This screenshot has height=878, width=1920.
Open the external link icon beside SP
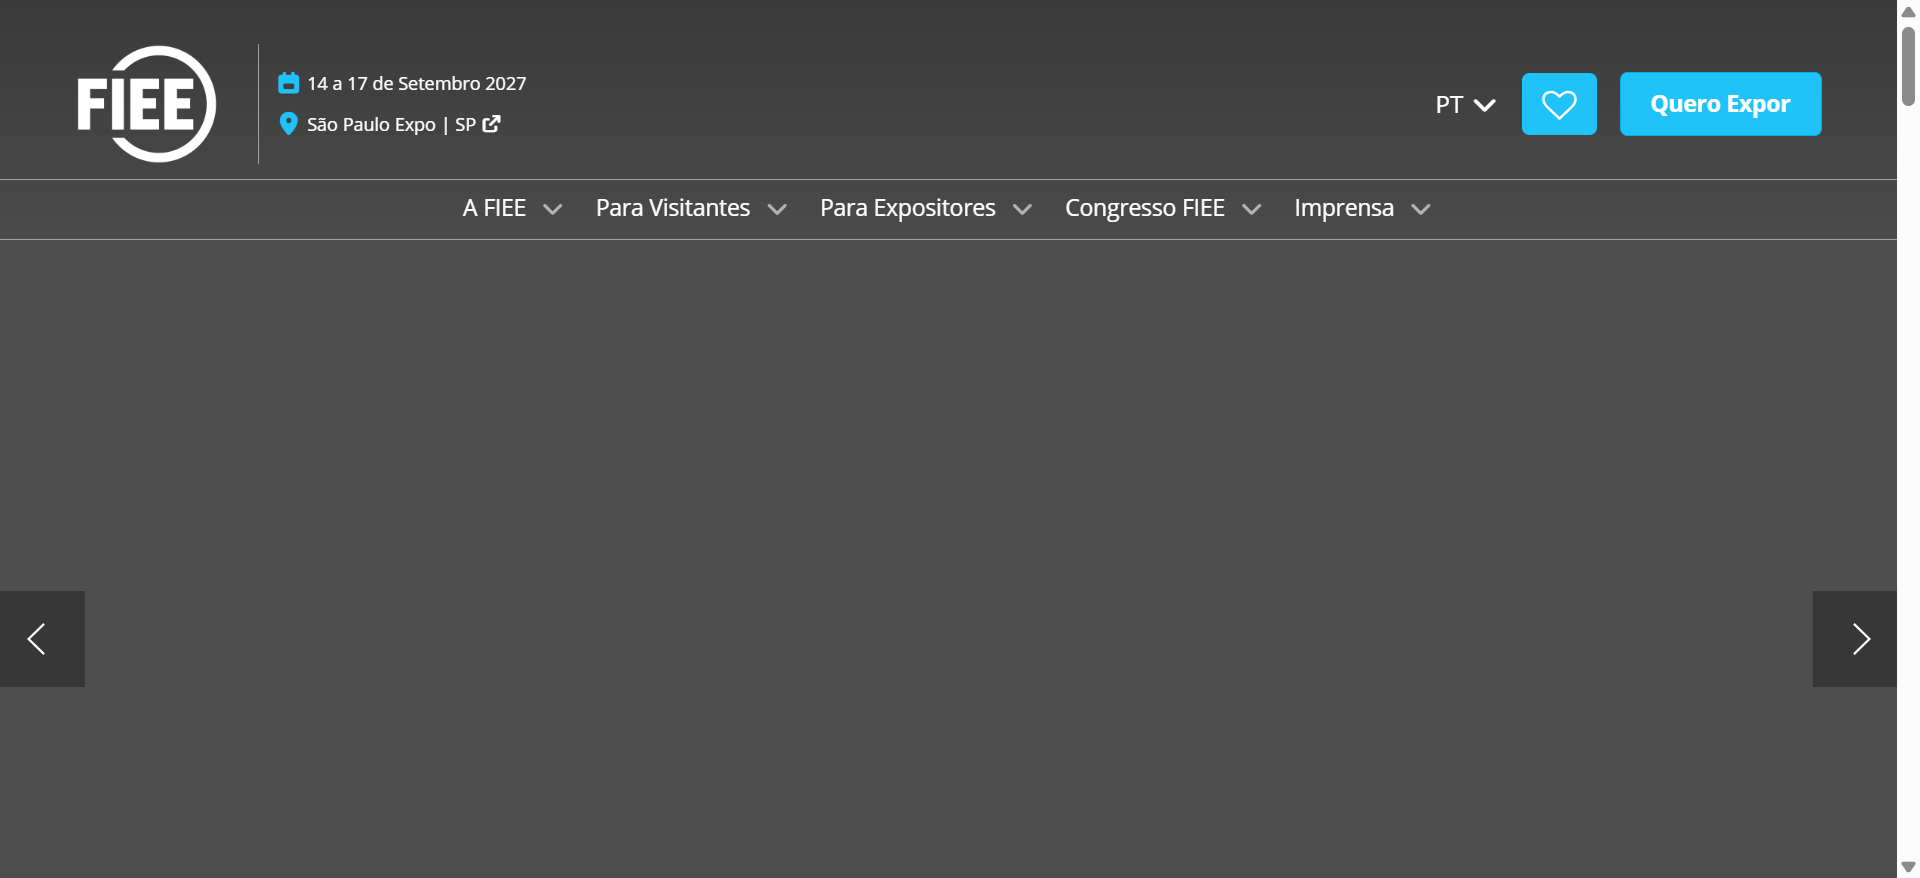click(491, 124)
